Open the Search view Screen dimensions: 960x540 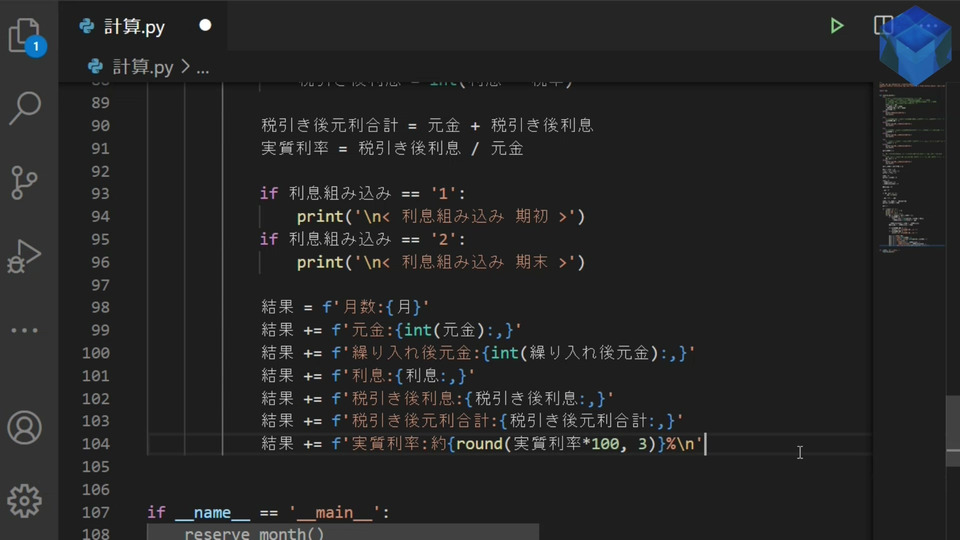[24, 108]
